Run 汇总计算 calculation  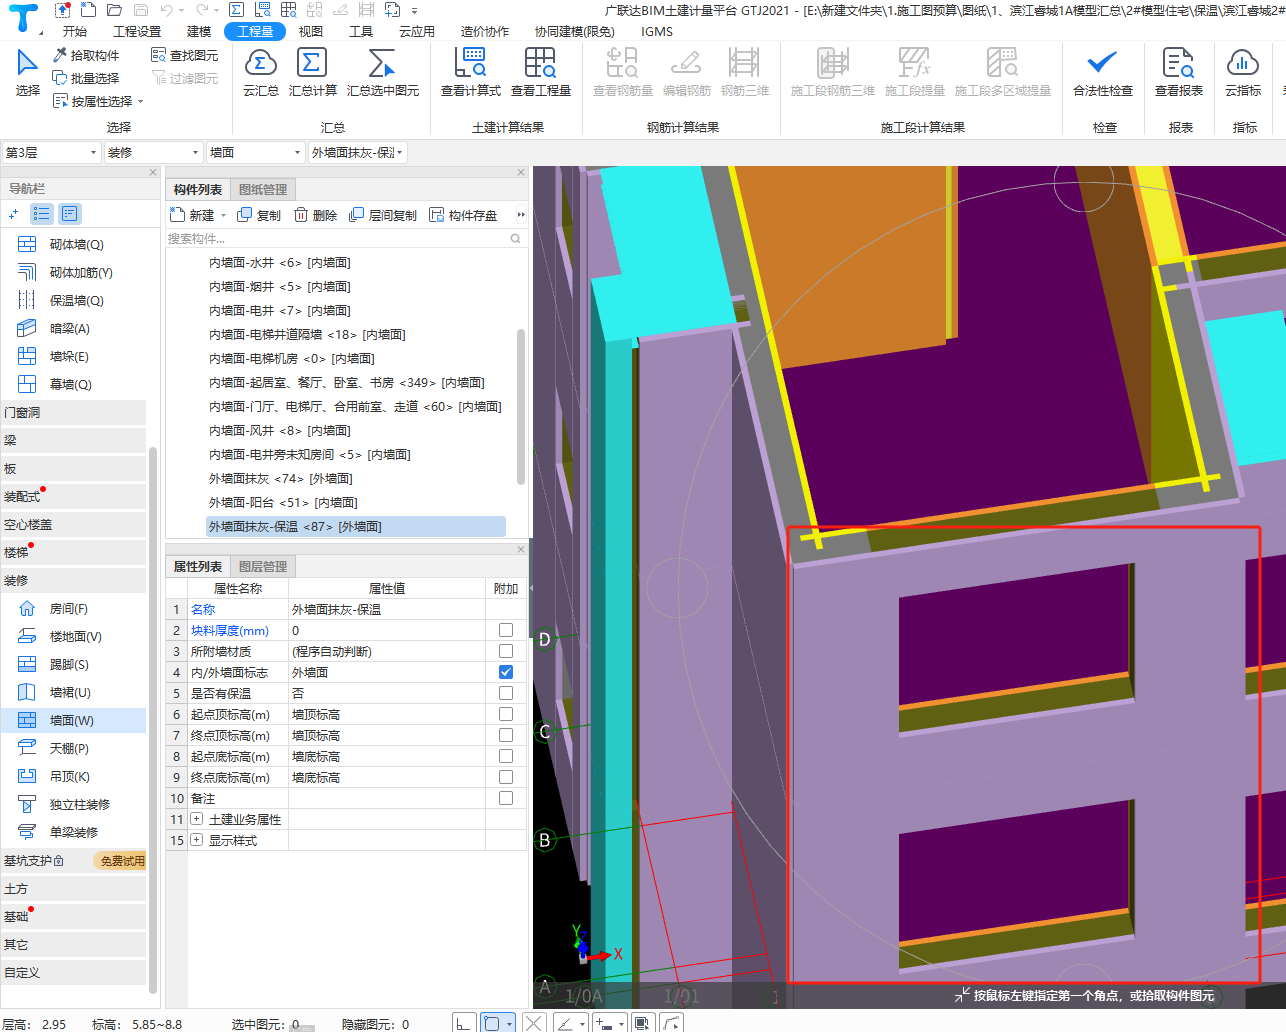click(x=312, y=72)
